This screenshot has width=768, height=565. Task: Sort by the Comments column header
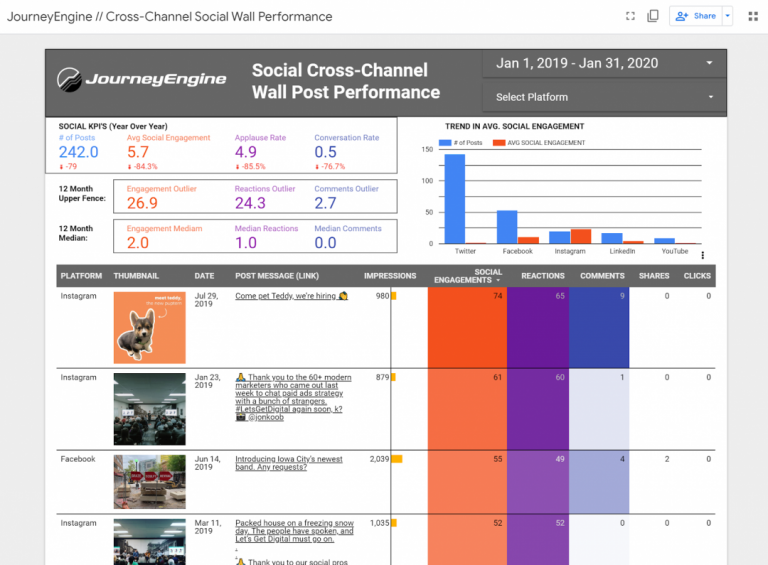[x=602, y=275]
